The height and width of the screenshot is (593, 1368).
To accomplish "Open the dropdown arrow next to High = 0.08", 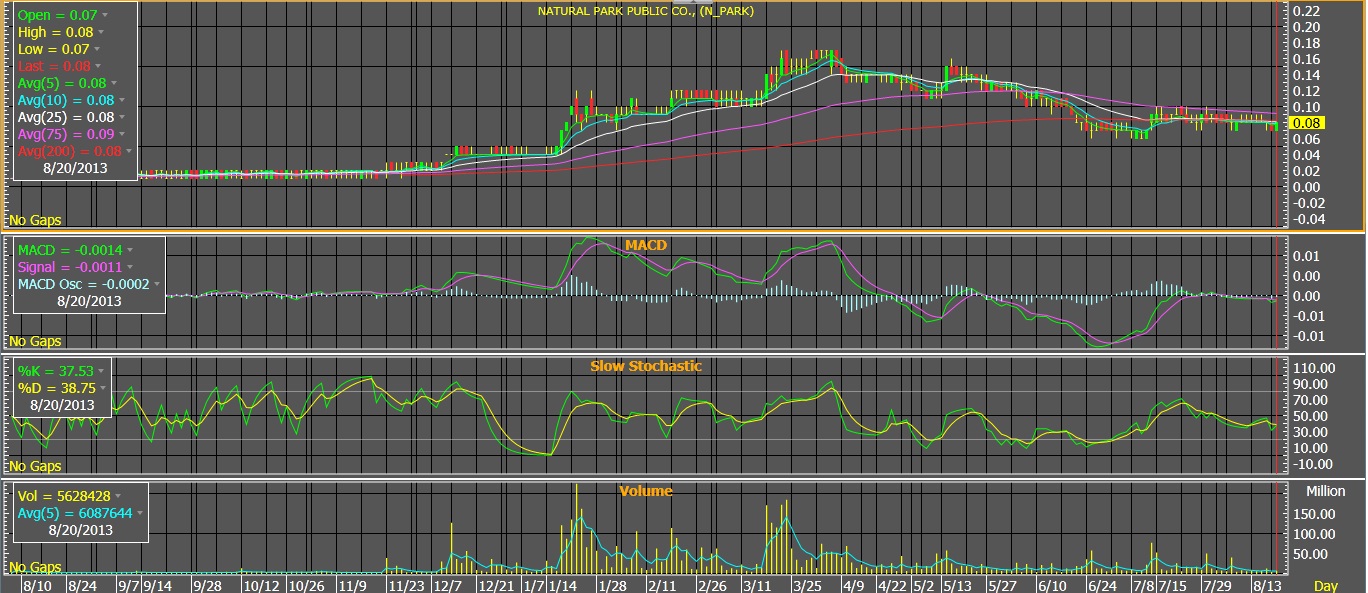I will click(x=103, y=33).
